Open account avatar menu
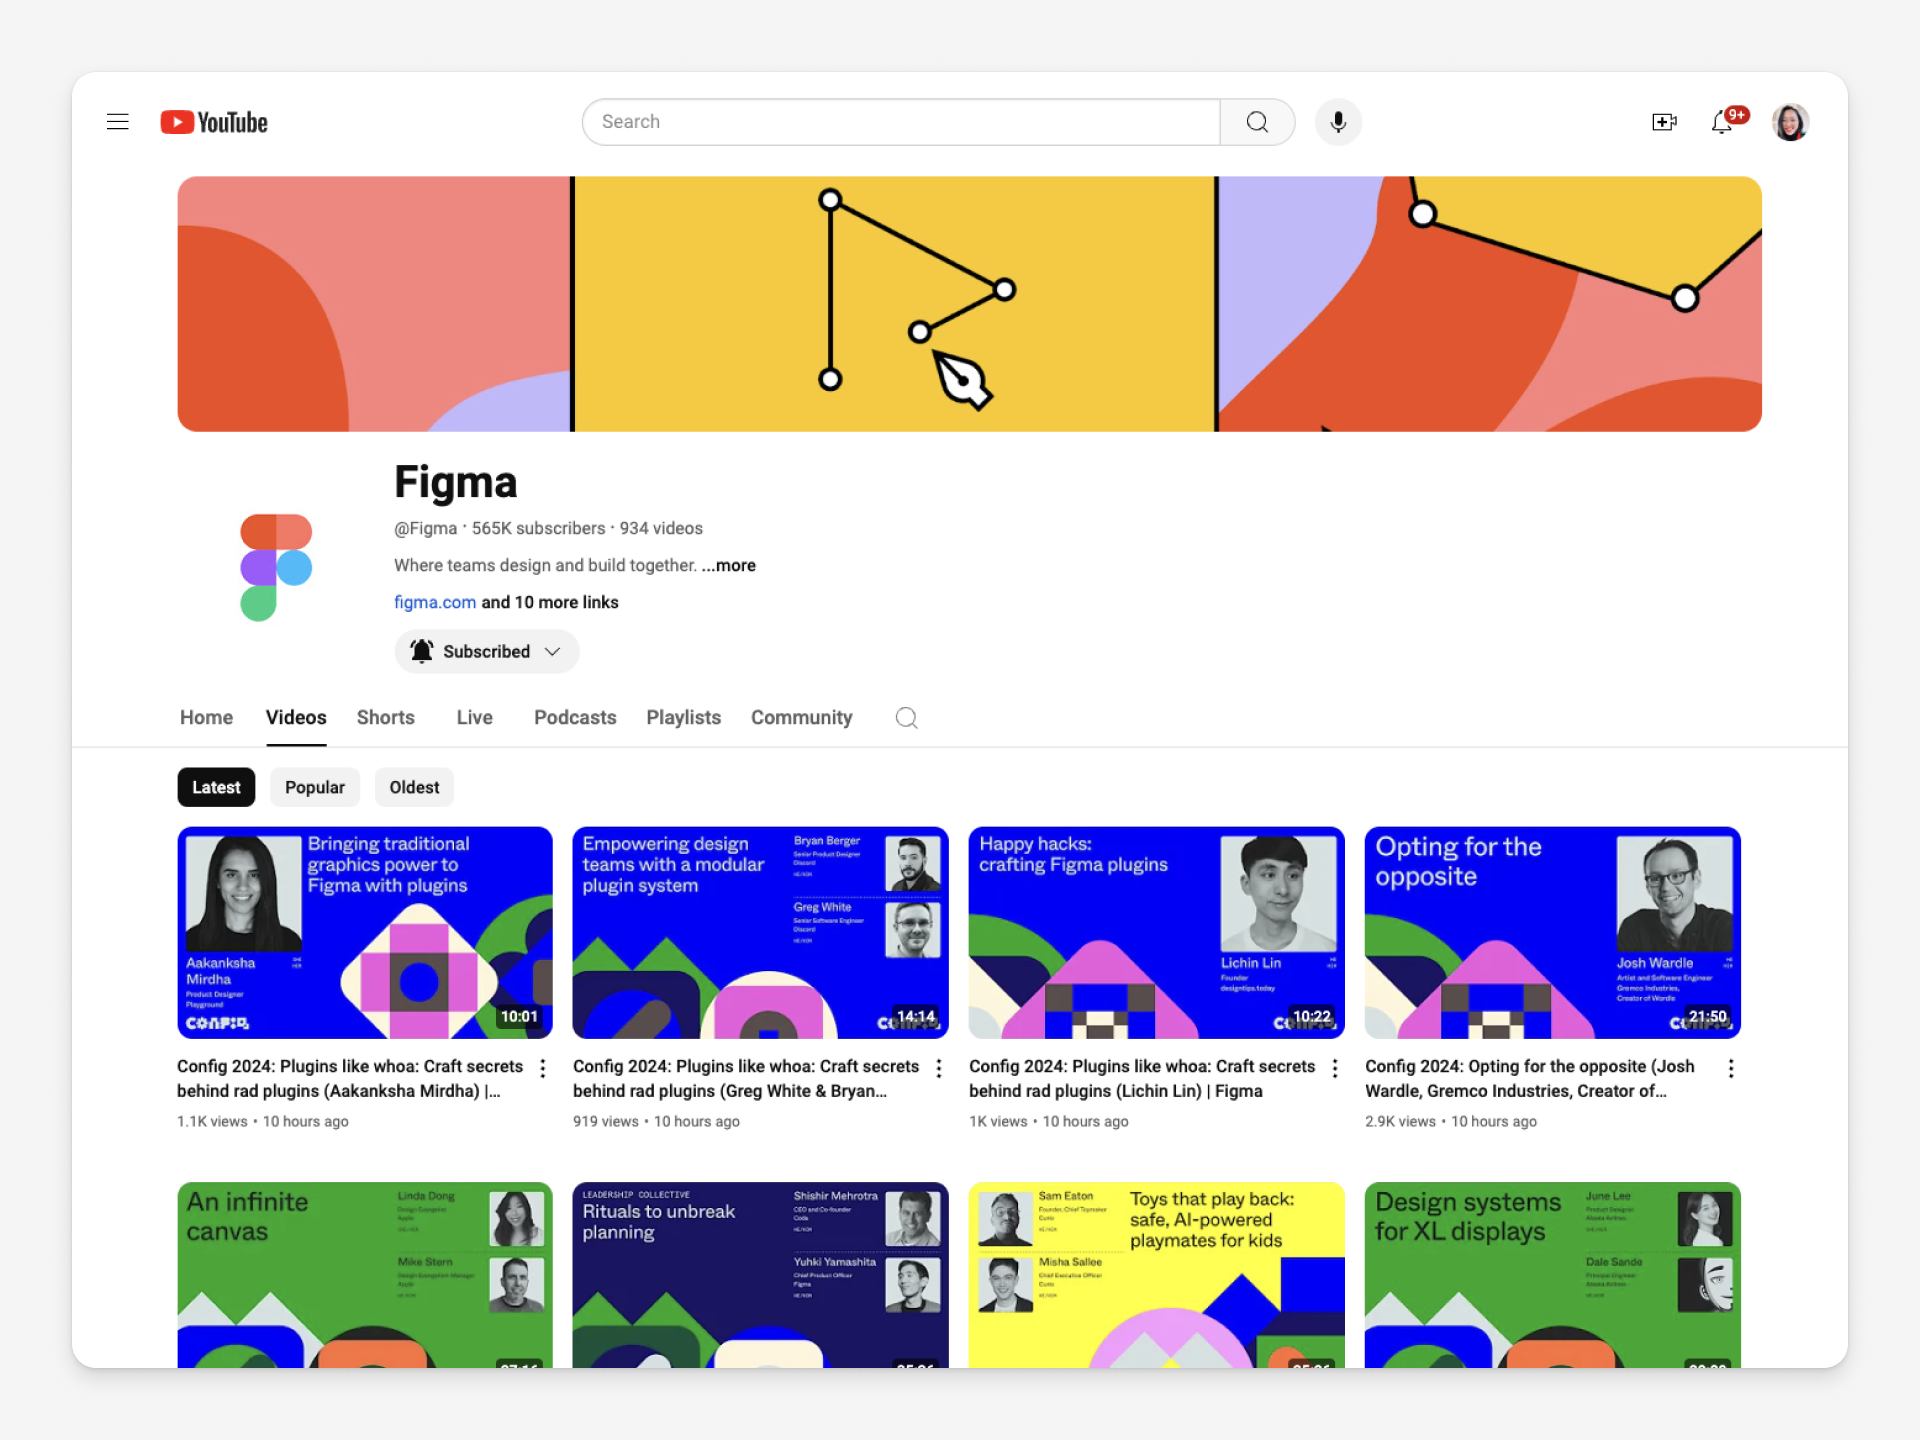Image resolution: width=1920 pixels, height=1440 pixels. point(1790,122)
